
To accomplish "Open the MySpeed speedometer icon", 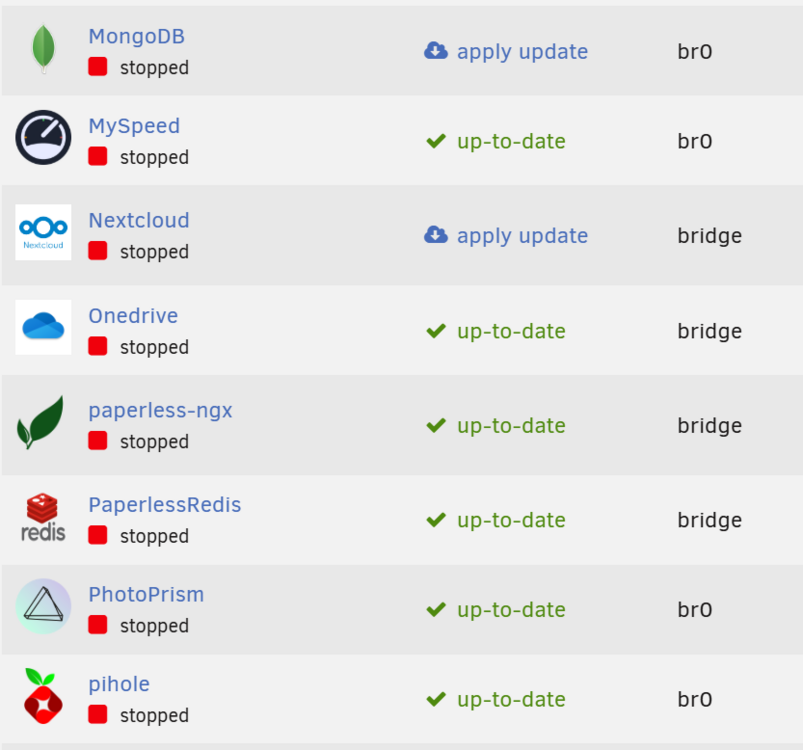I will click(44, 137).
